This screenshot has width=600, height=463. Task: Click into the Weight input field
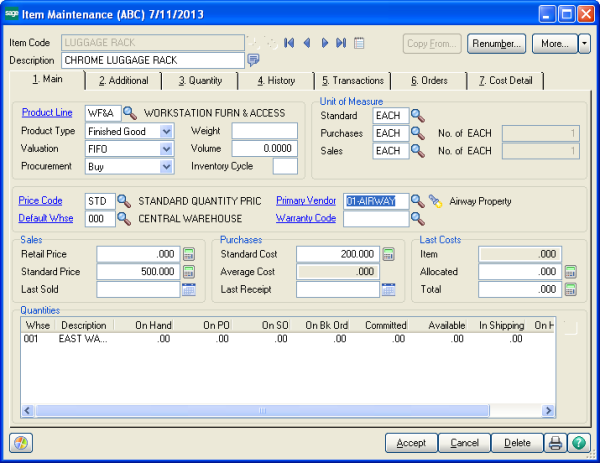[264, 131]
